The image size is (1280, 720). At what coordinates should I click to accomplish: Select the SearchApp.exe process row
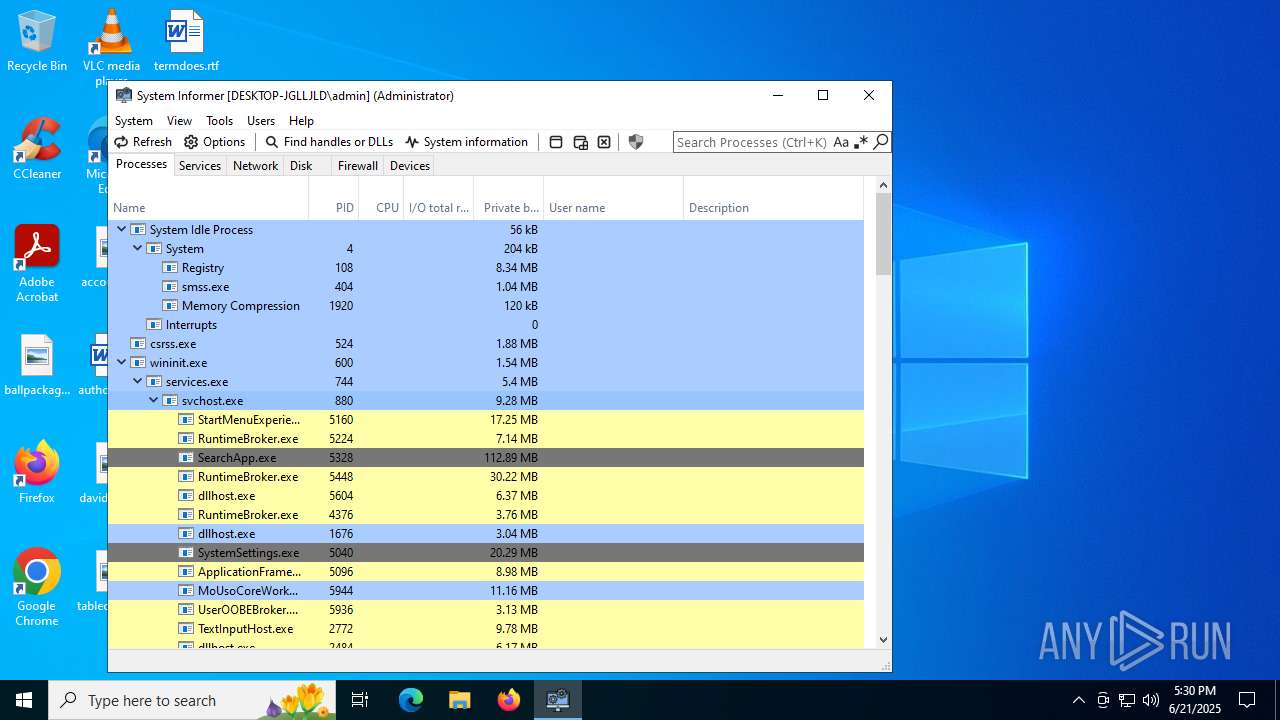point(486,457)
